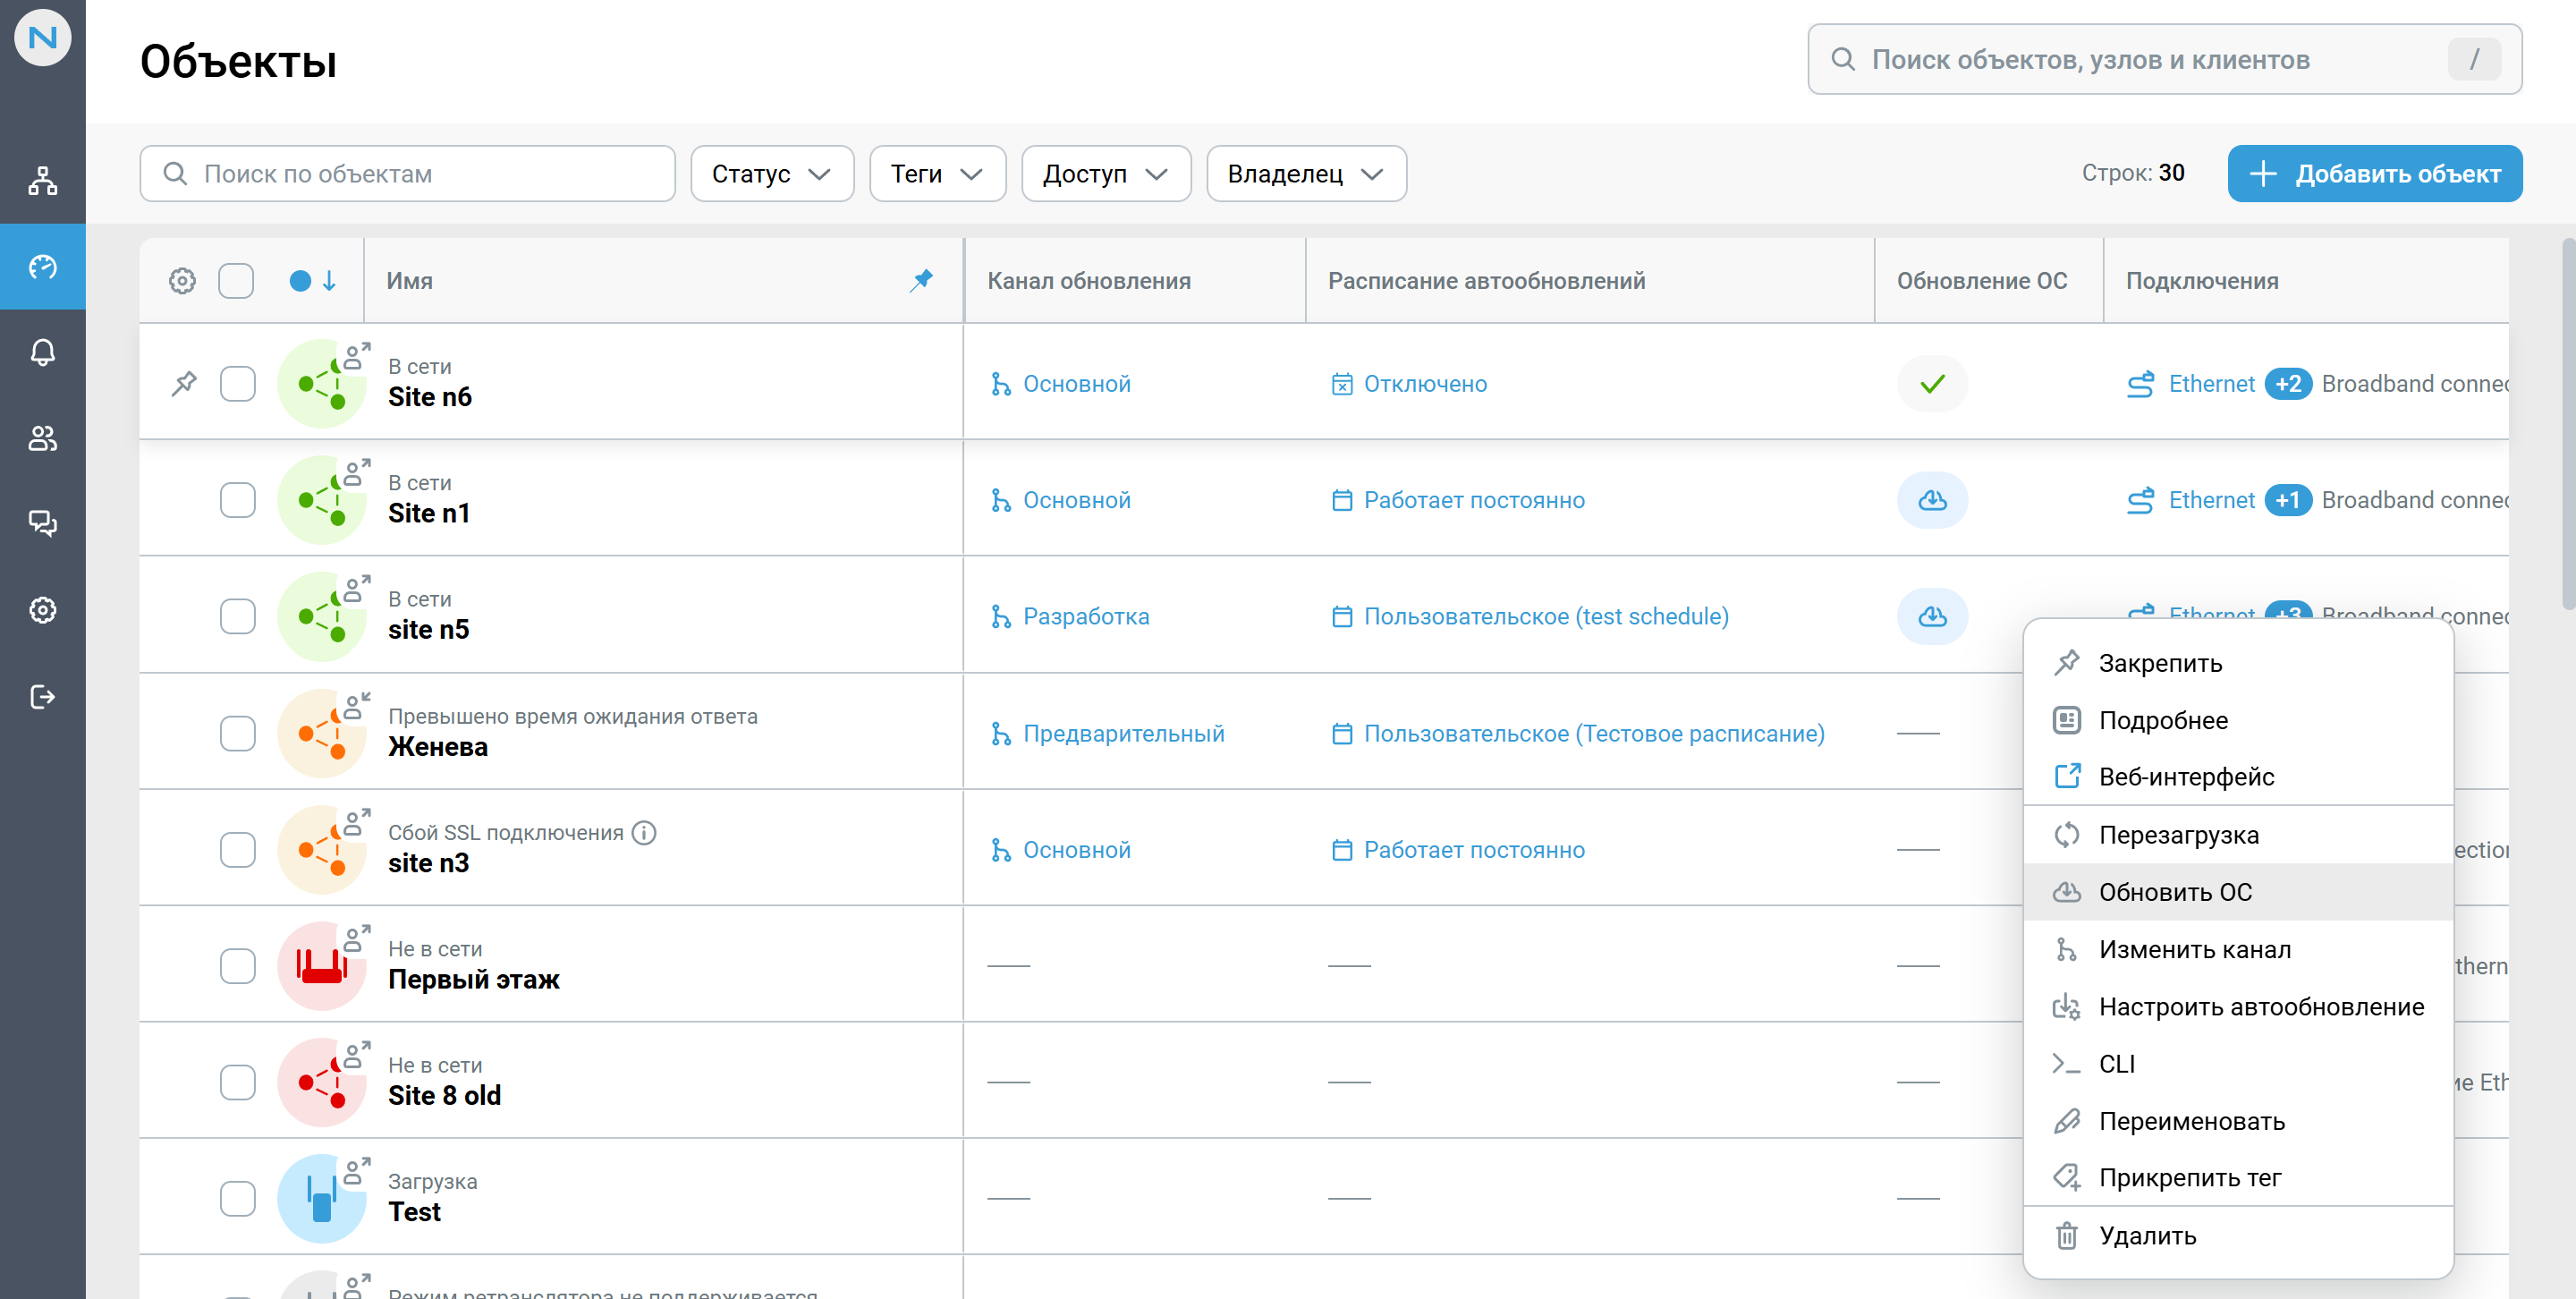Check the Первый этаж row checkbox
2576x1299 pixels.
pos(238,966)
